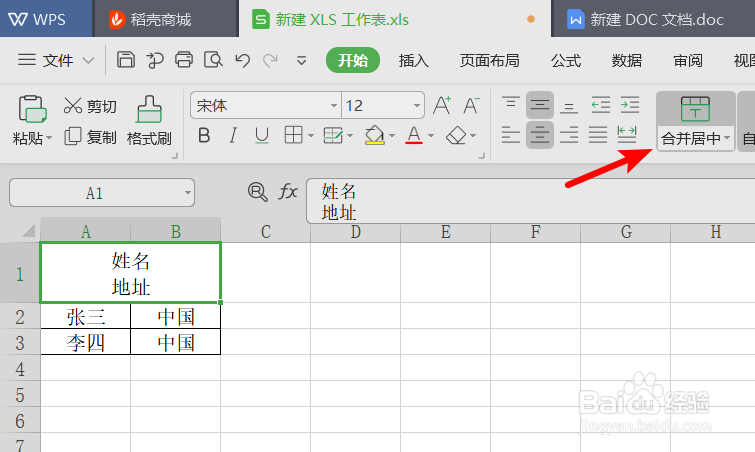Toggle Underline formatting
755x452 pixels.
tap(261, 136)
